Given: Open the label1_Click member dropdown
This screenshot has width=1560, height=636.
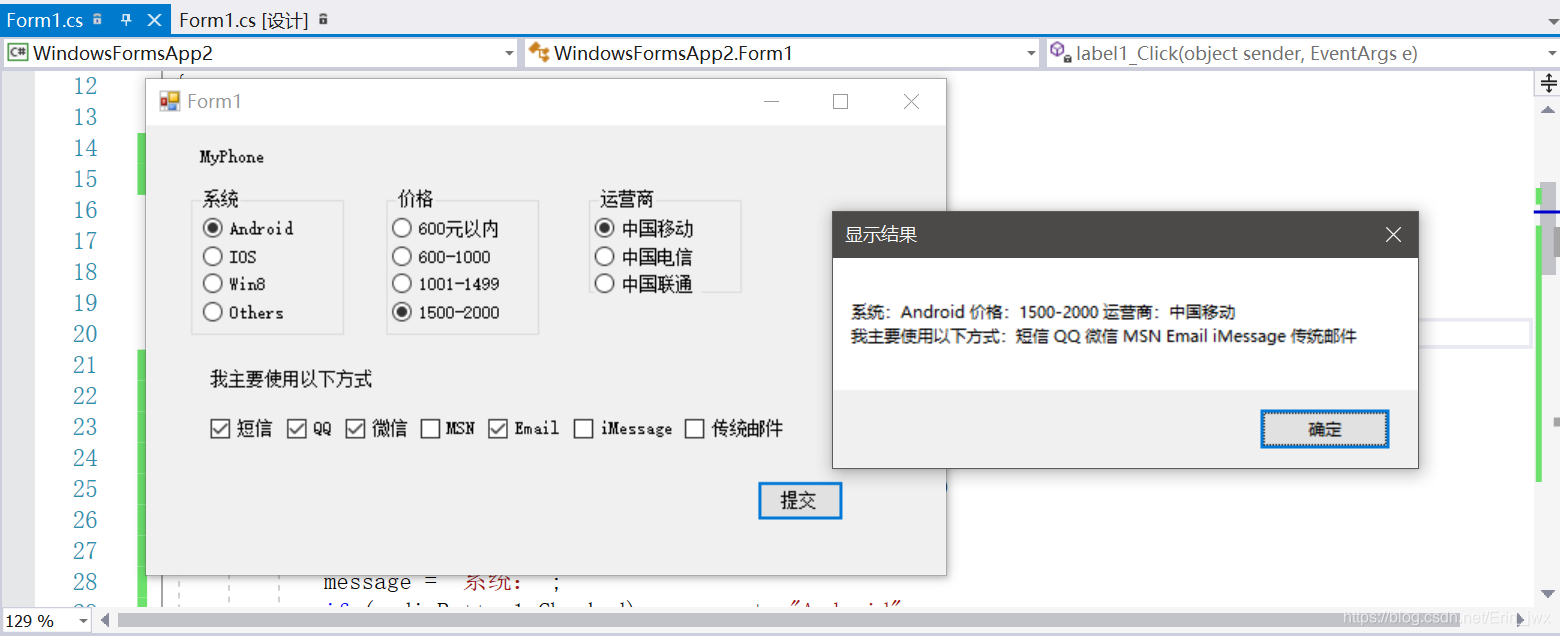Looking at the screenshot, I should [1550, 52].
